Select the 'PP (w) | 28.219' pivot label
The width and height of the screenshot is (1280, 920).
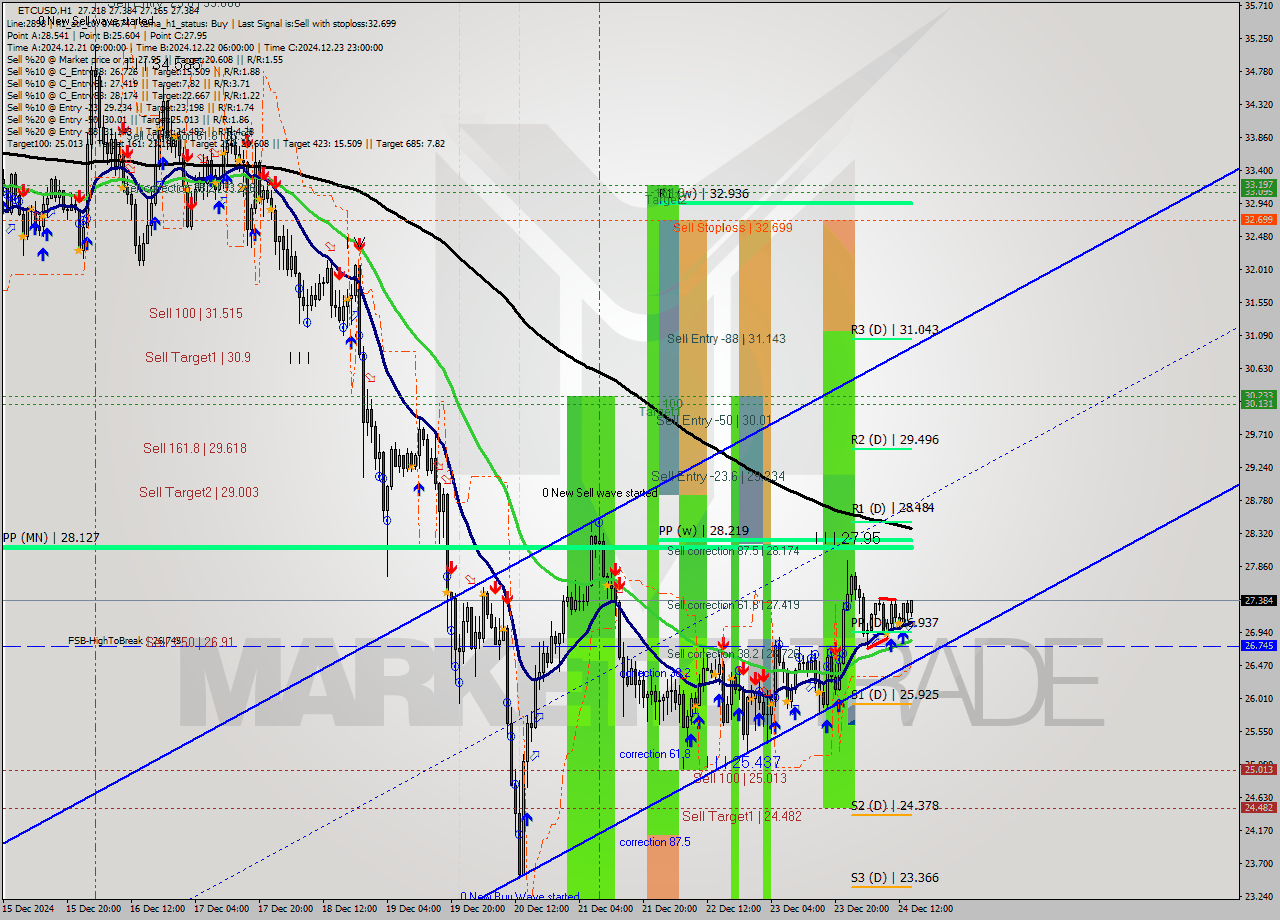[704, 530]
